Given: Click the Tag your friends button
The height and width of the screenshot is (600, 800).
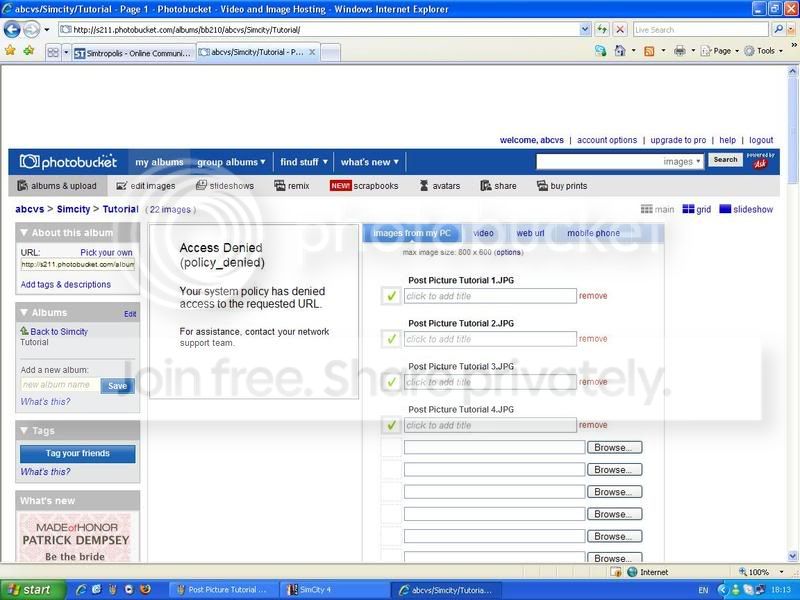Looking at the screenshot, I should [x=78, y=454].
